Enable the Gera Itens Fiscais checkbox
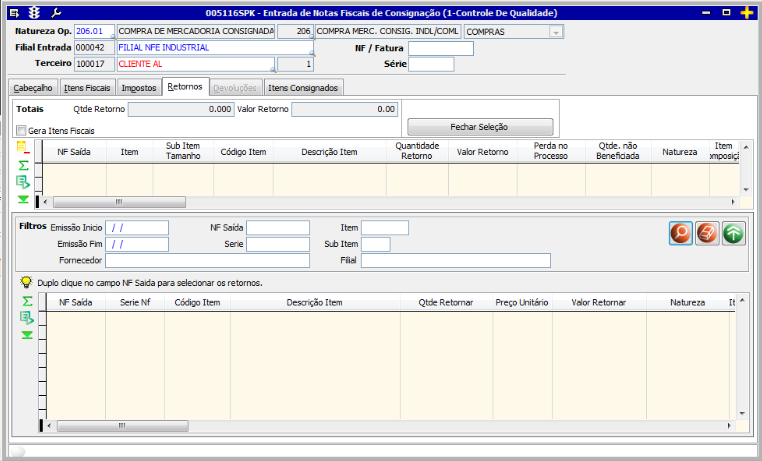The width and height of the screenshot is (762, 461). [x=22, y=130]
